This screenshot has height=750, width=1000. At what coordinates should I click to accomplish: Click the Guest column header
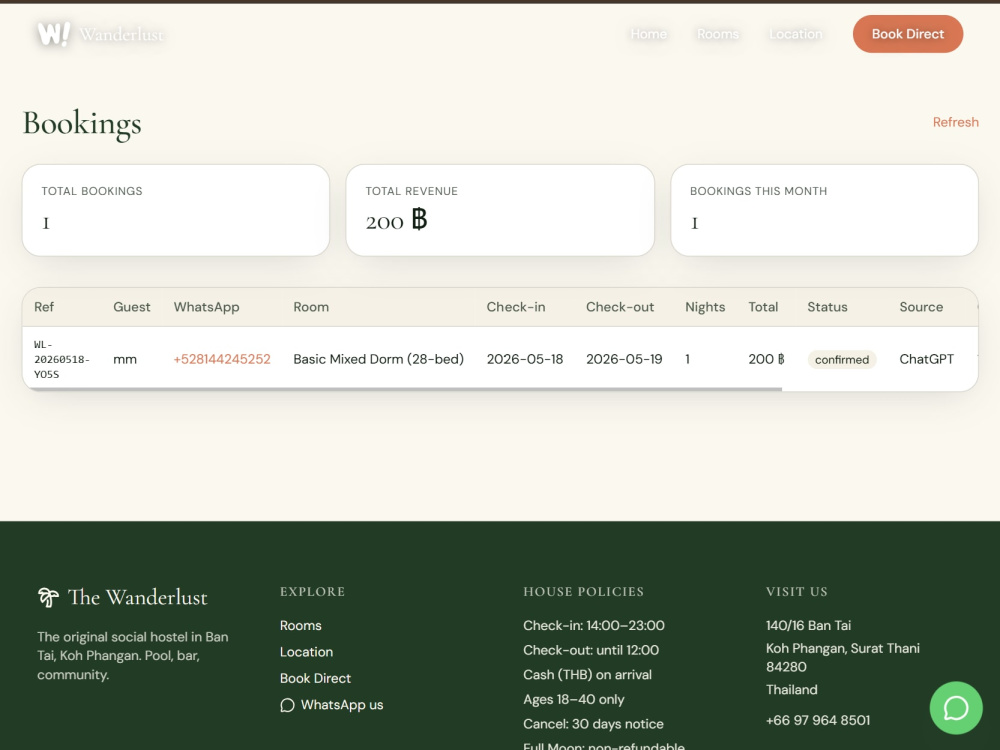point(131,307)
